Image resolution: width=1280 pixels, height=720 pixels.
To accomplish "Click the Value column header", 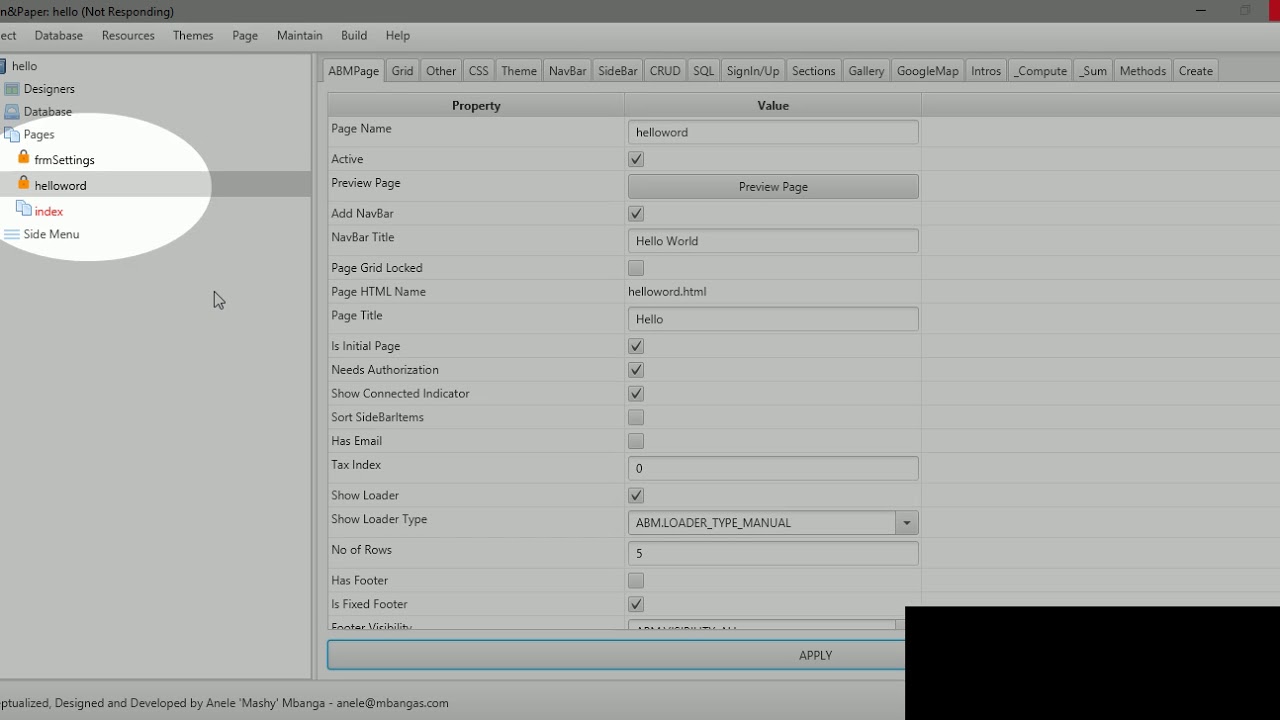I will 773,105.
